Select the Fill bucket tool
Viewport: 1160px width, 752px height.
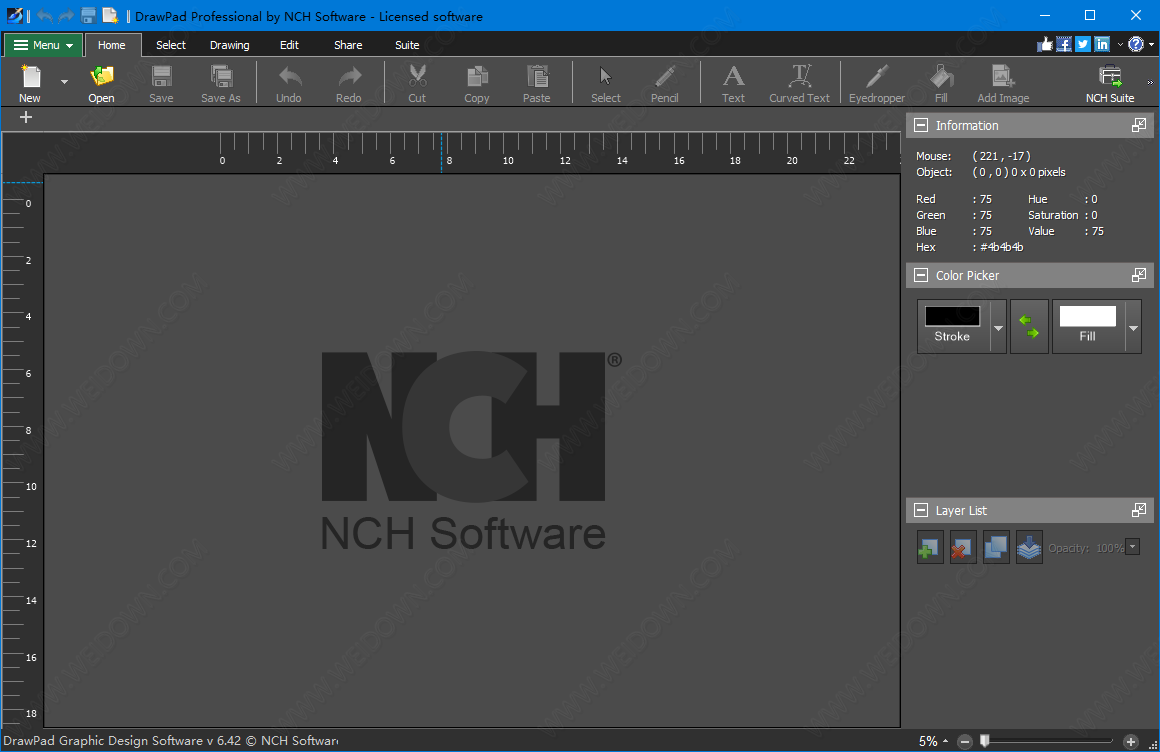click(941, 83)
